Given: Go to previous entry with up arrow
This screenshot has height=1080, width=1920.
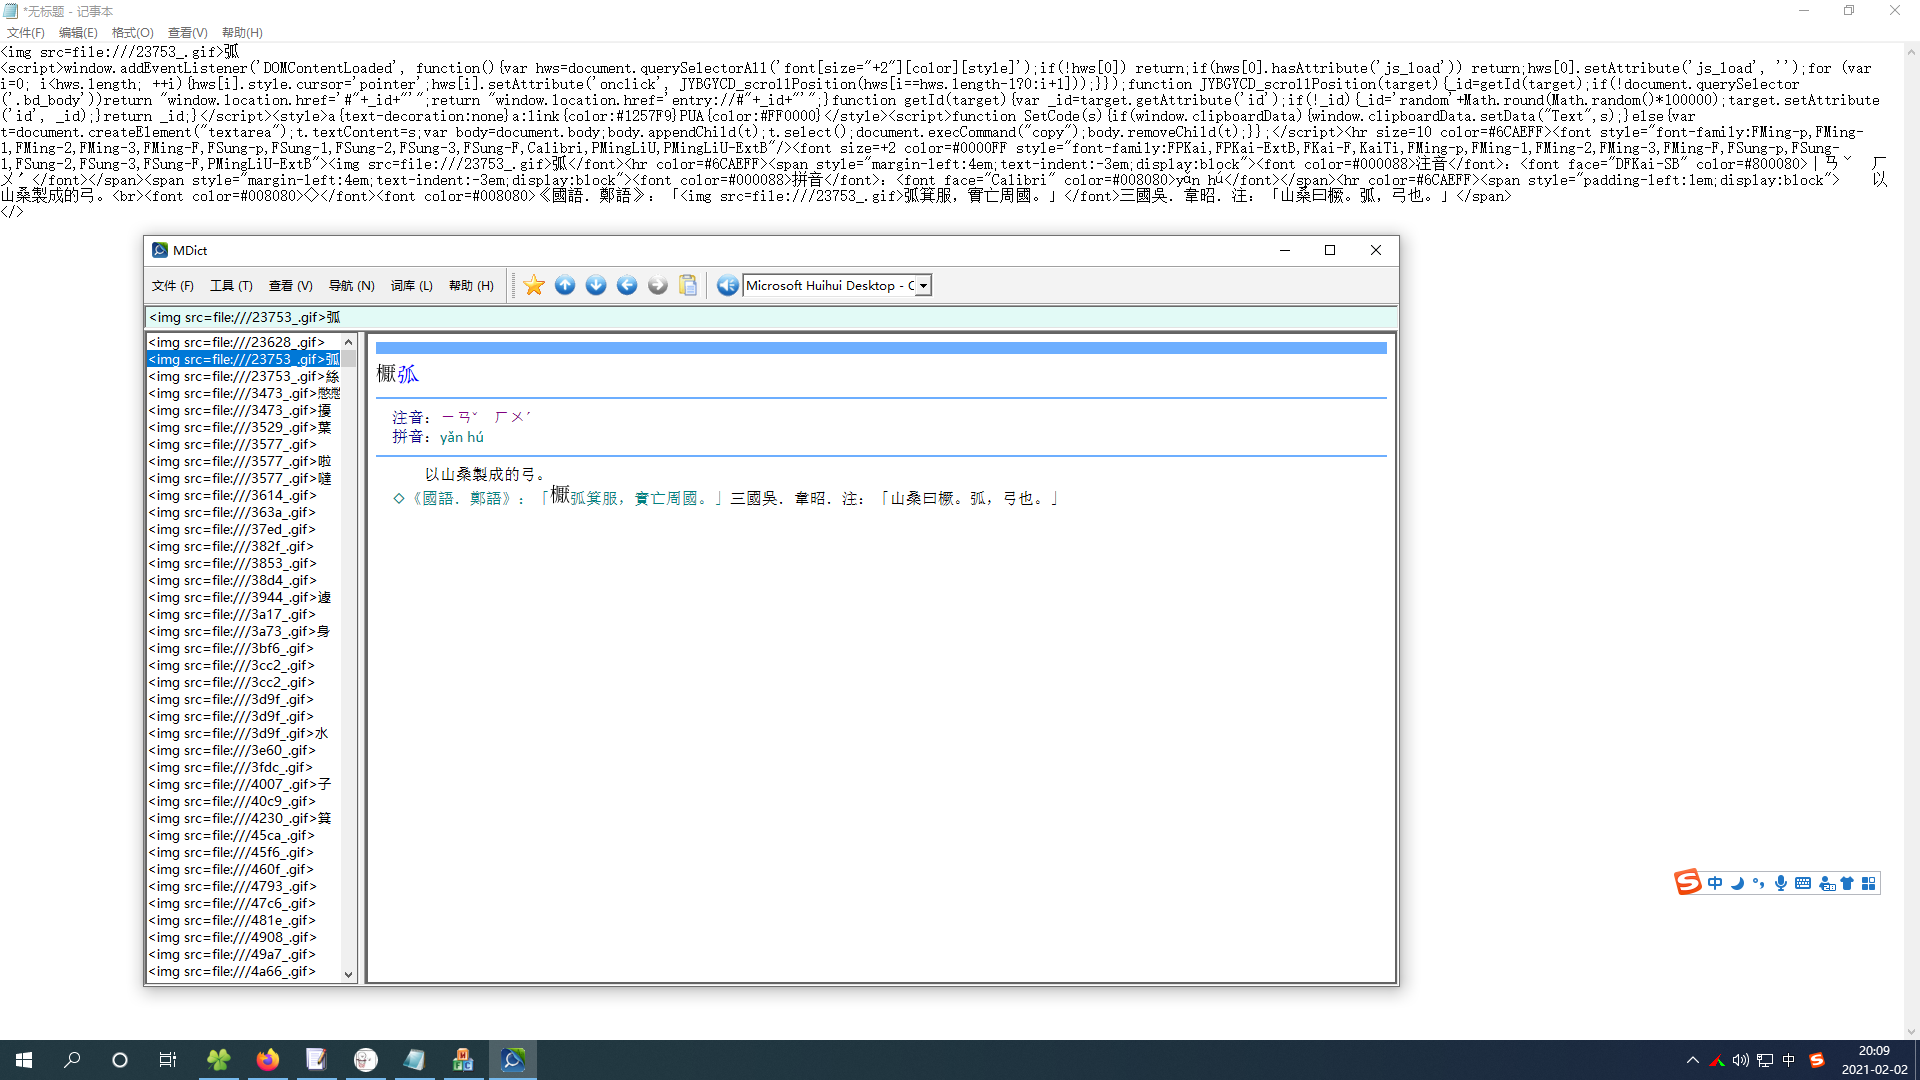Looking at the screenshot, I should coord(565,286).
